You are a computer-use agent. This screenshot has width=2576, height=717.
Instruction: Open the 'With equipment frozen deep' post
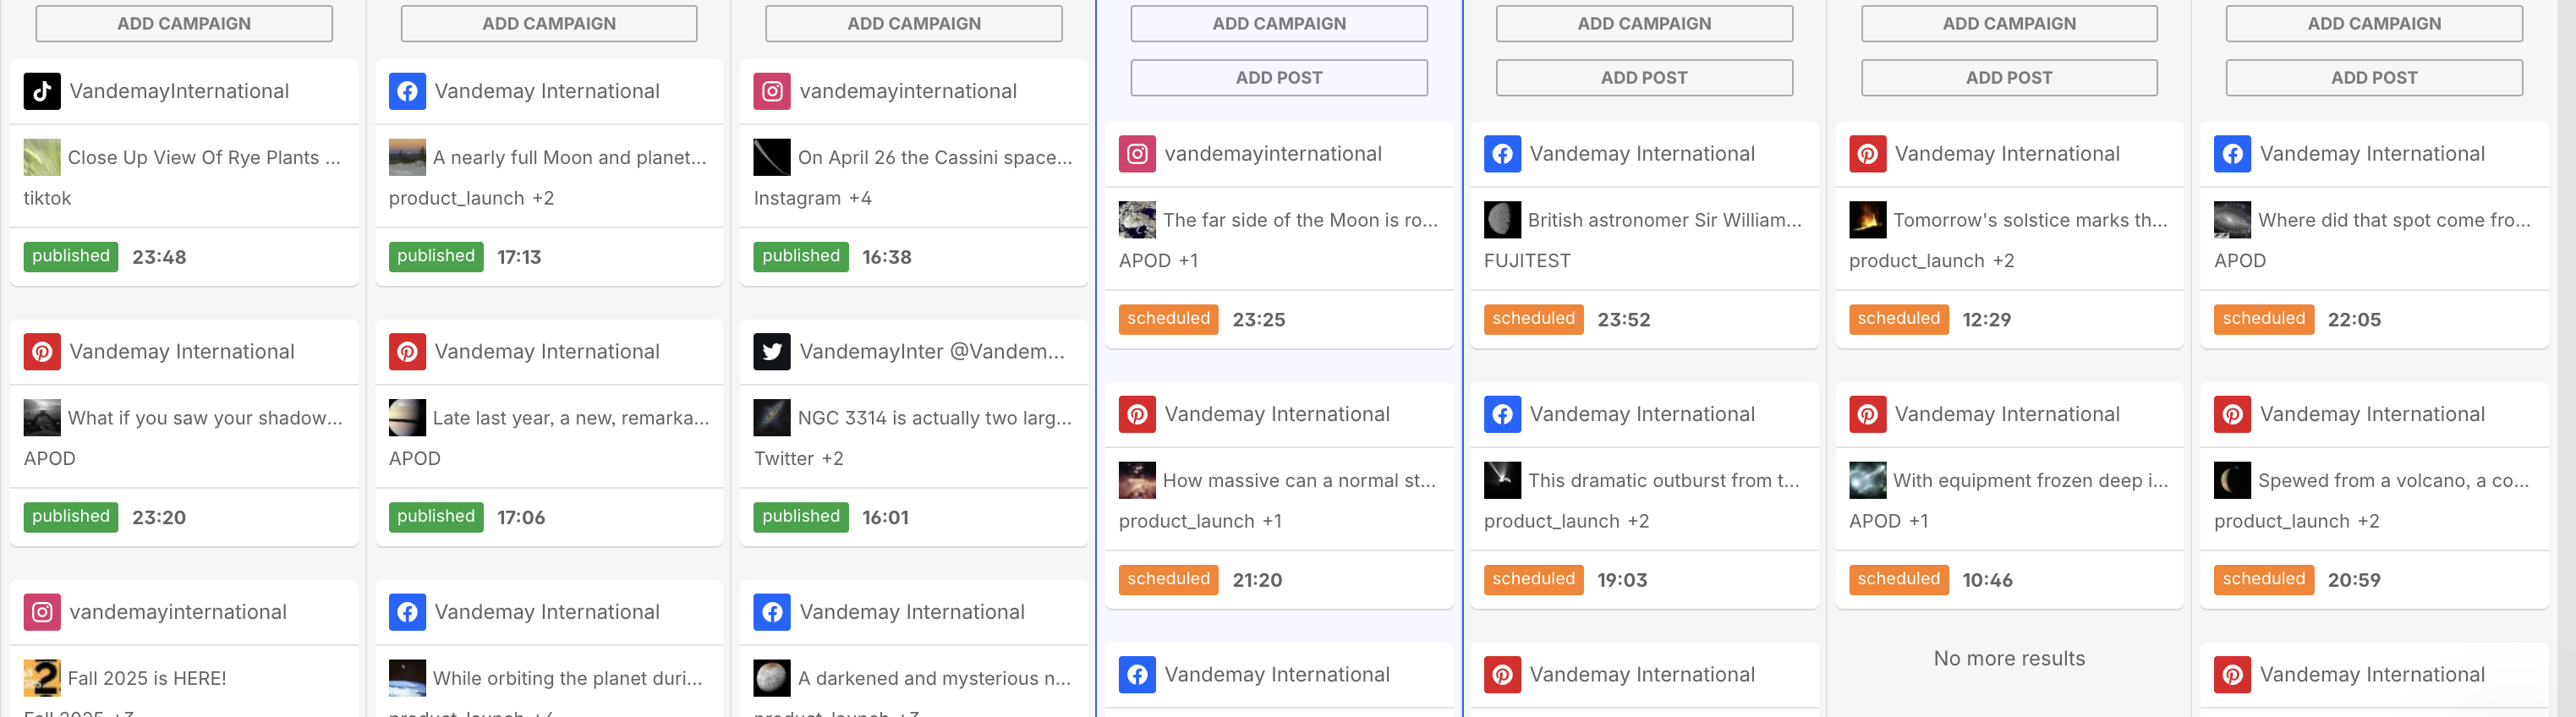coord(2029,480)
